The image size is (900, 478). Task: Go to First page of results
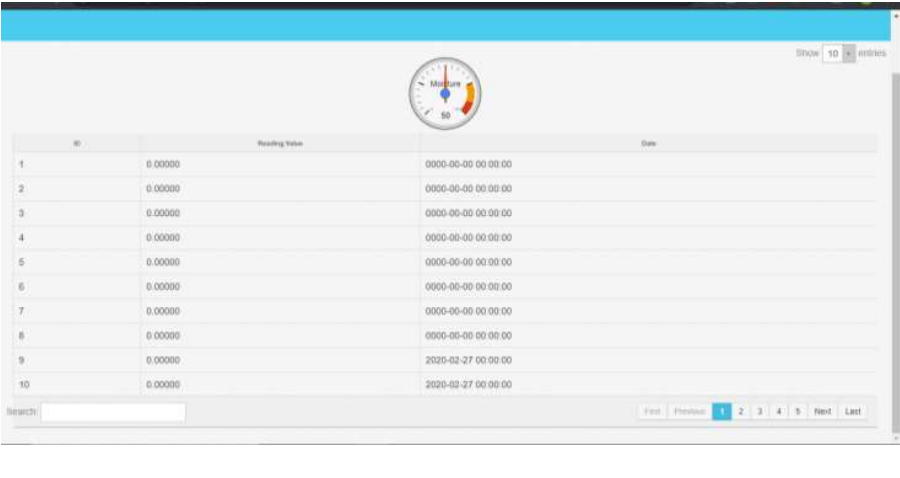tap(652, 411)
